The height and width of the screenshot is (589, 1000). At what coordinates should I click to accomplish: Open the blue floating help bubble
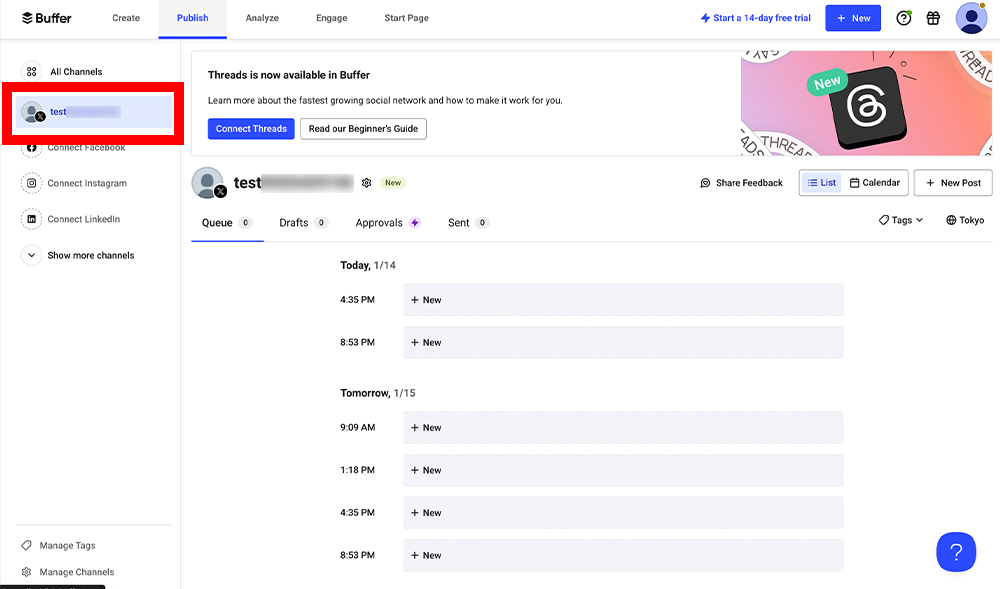(956, 552)
